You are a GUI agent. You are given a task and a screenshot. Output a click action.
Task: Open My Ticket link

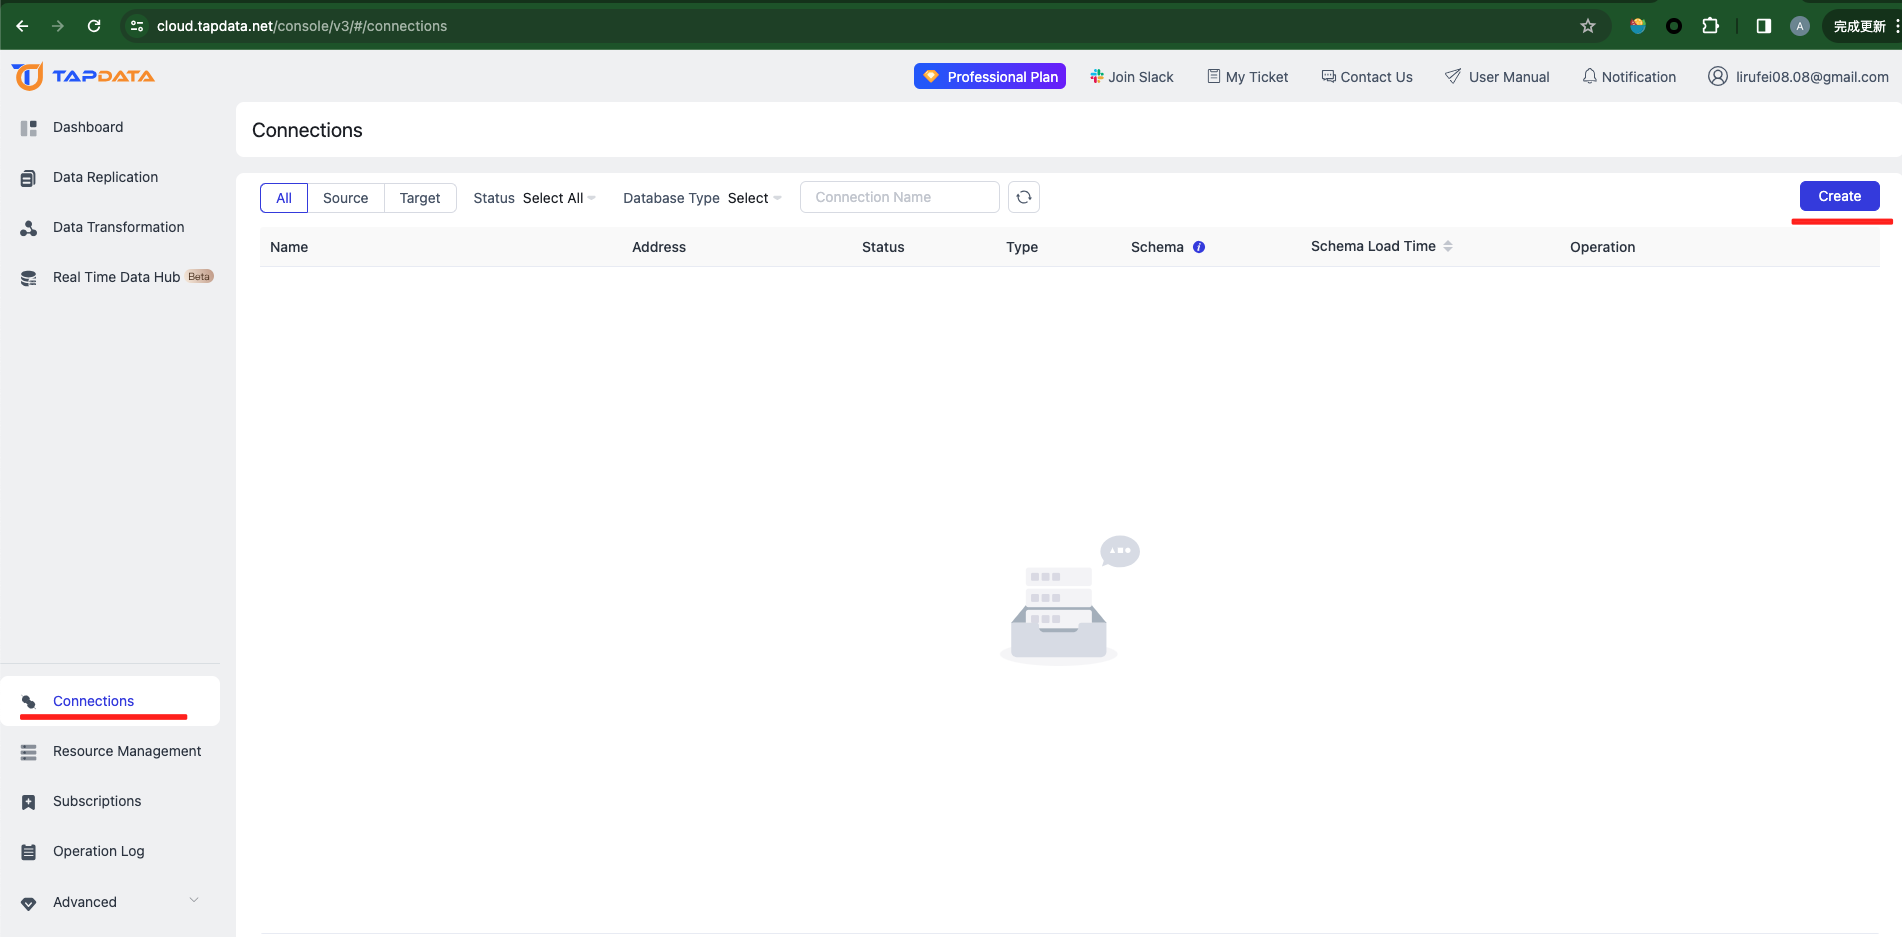click(x=1257, y=77)
